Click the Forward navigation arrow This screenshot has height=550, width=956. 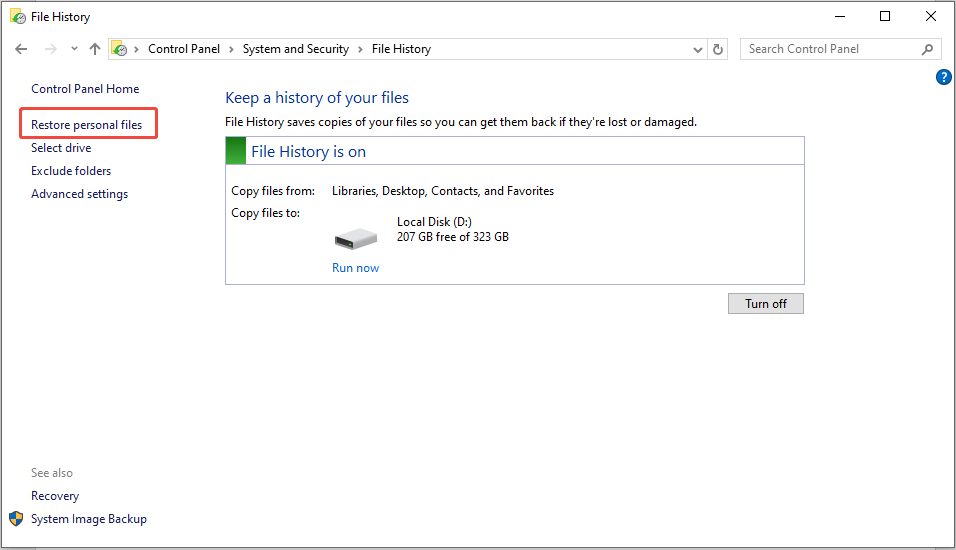coord(51,49)
